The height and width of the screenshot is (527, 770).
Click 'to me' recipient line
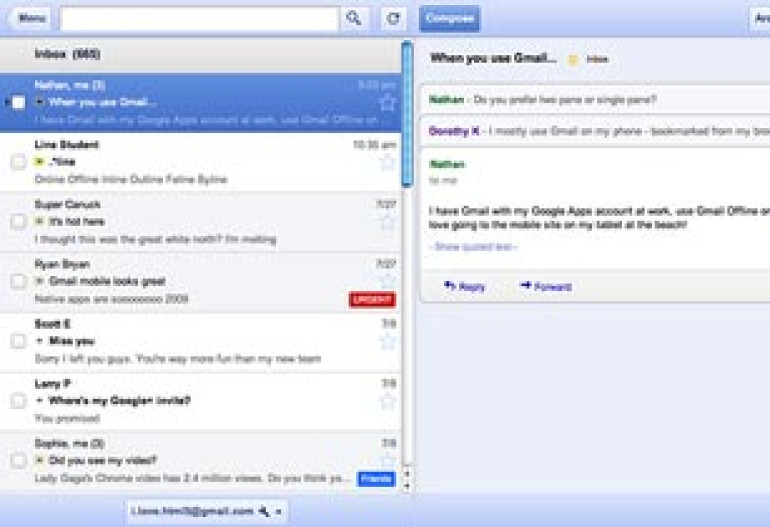[x=443, y=180]
